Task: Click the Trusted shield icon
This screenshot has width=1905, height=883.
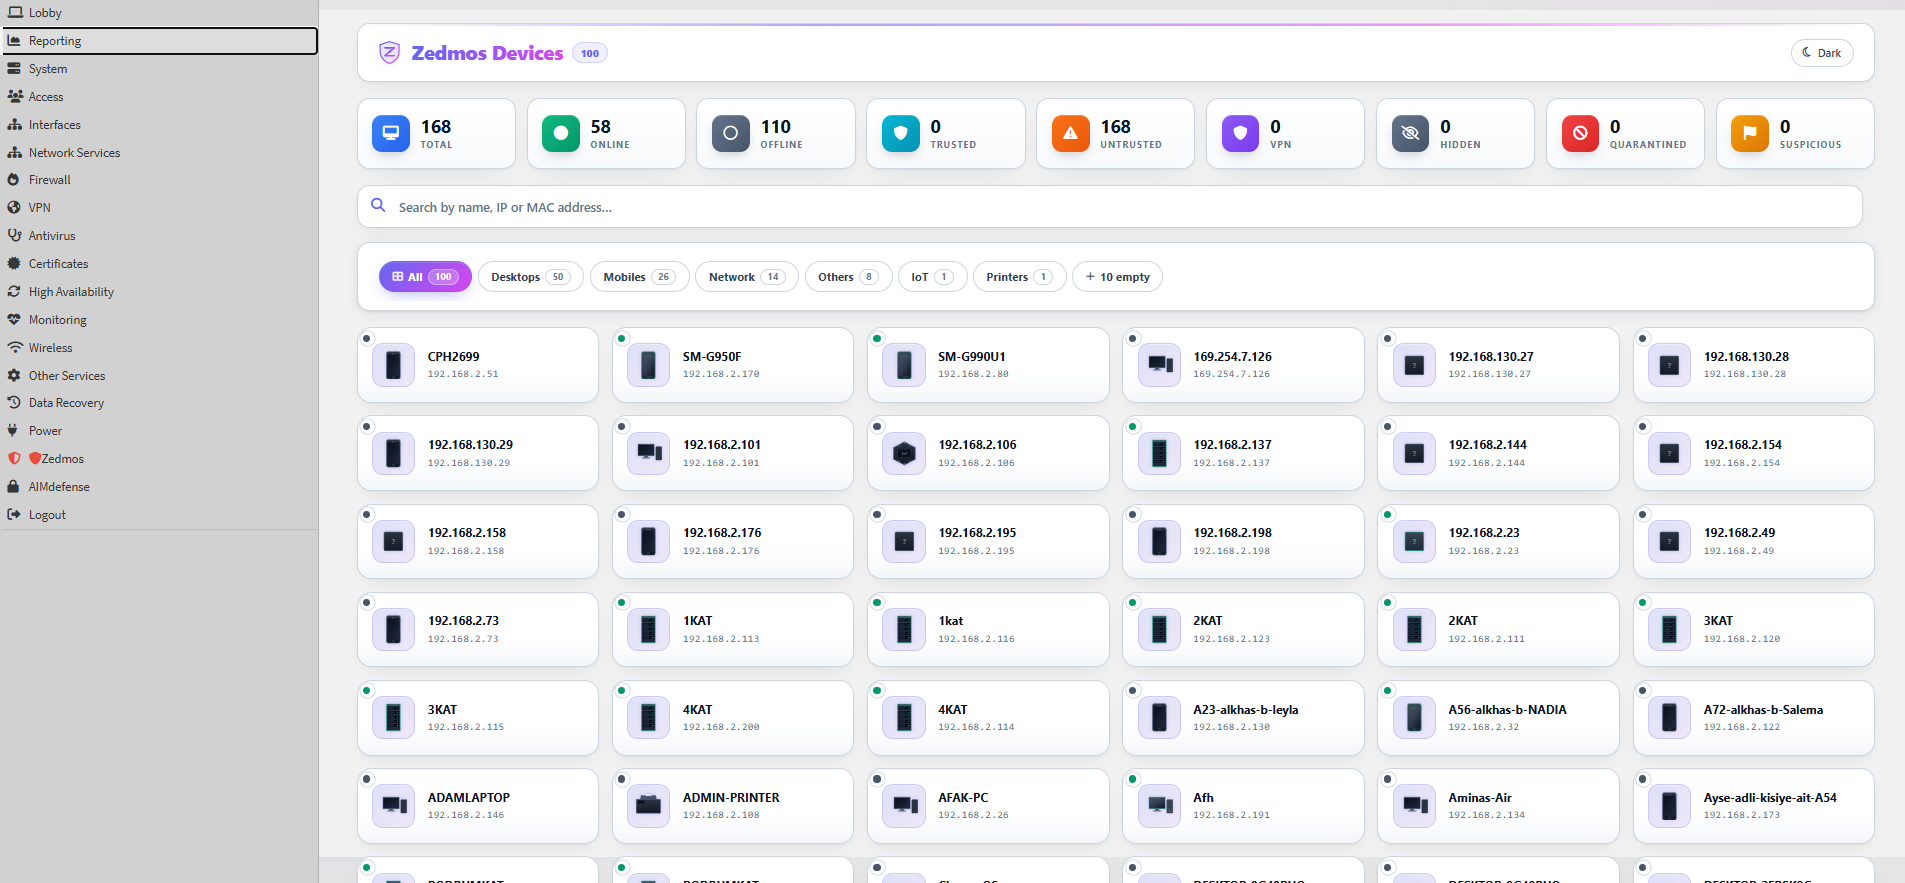Action: click(x=901, y=133)
